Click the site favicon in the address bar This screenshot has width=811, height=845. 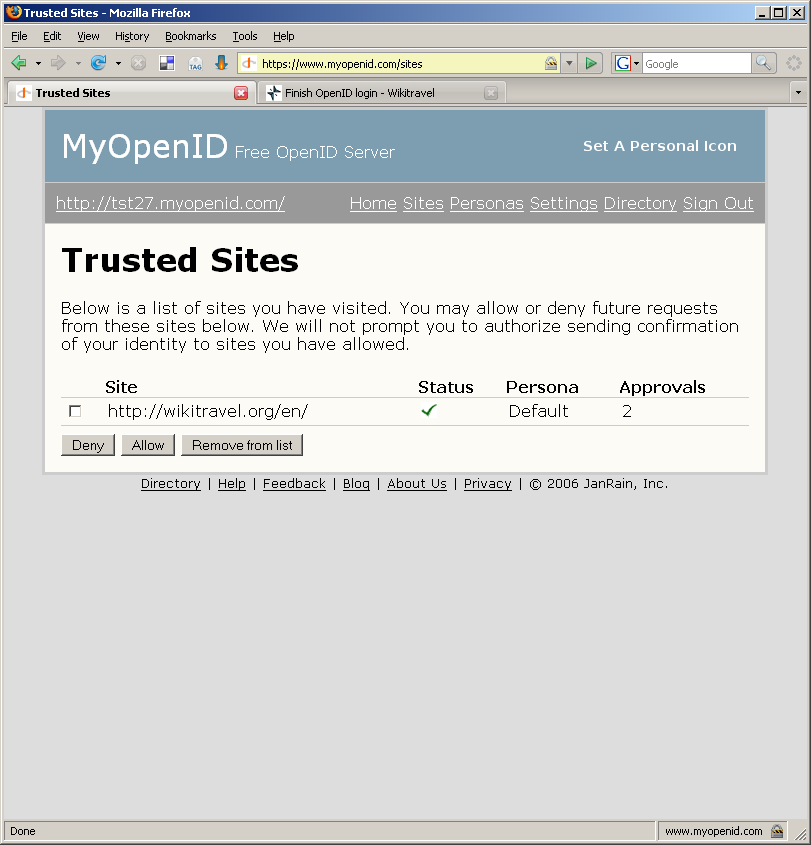click(x=248, y=64)
